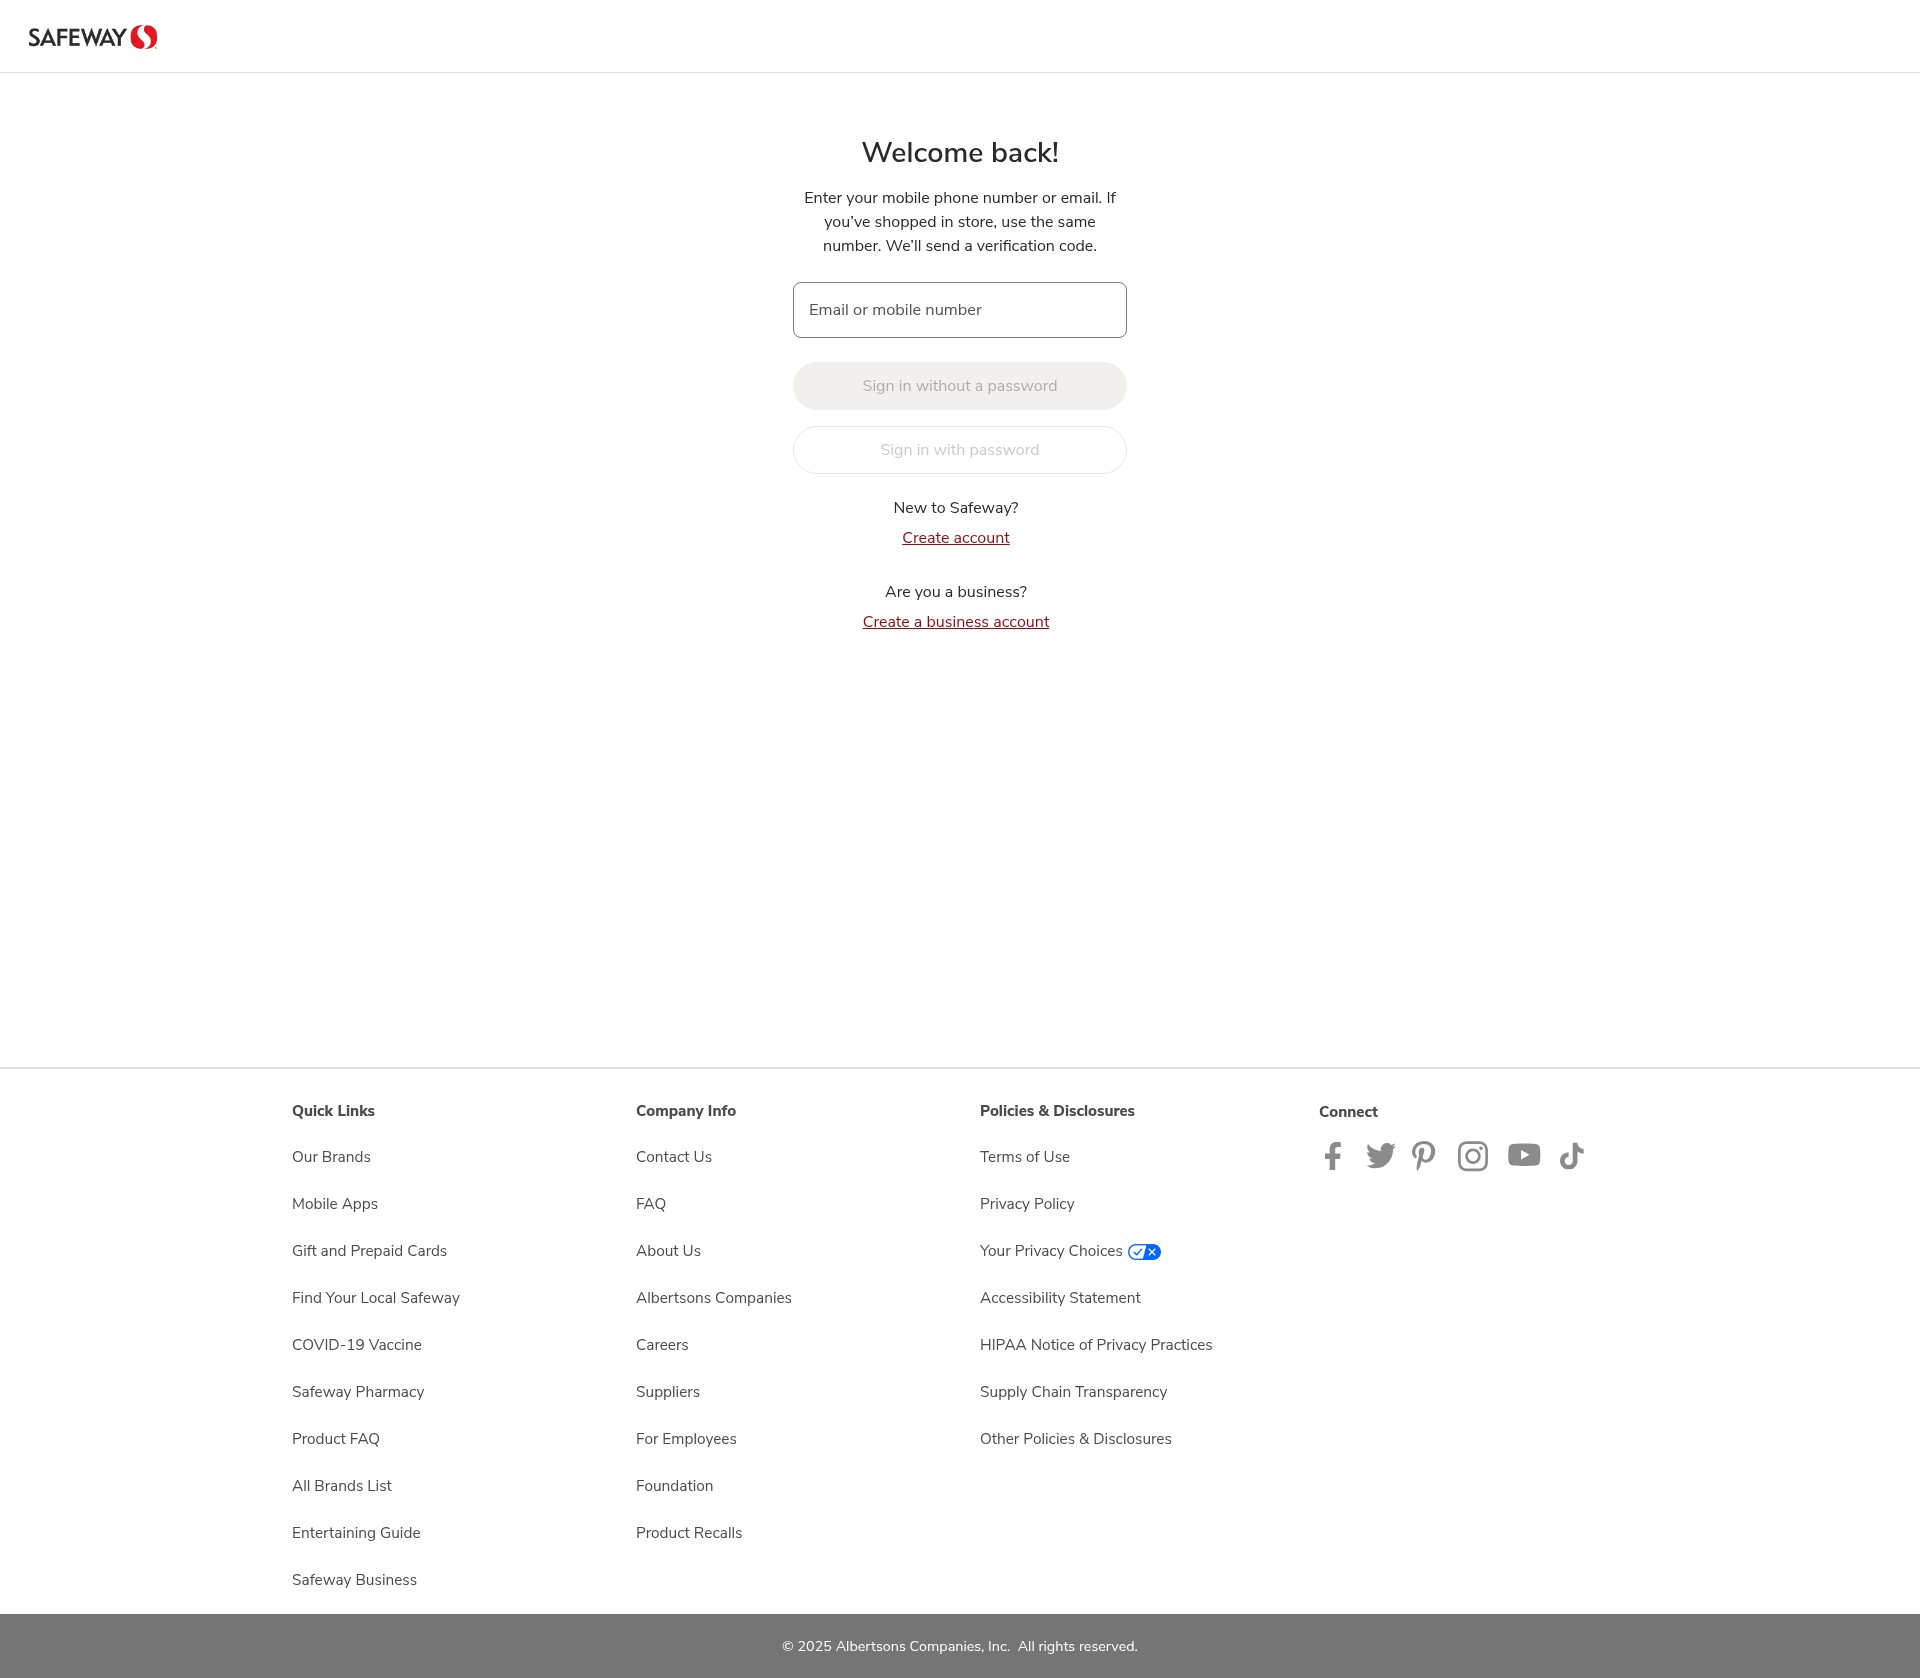Read Terms of Use link
Screen dimensions: 1920x1678
[1025, 1157]
